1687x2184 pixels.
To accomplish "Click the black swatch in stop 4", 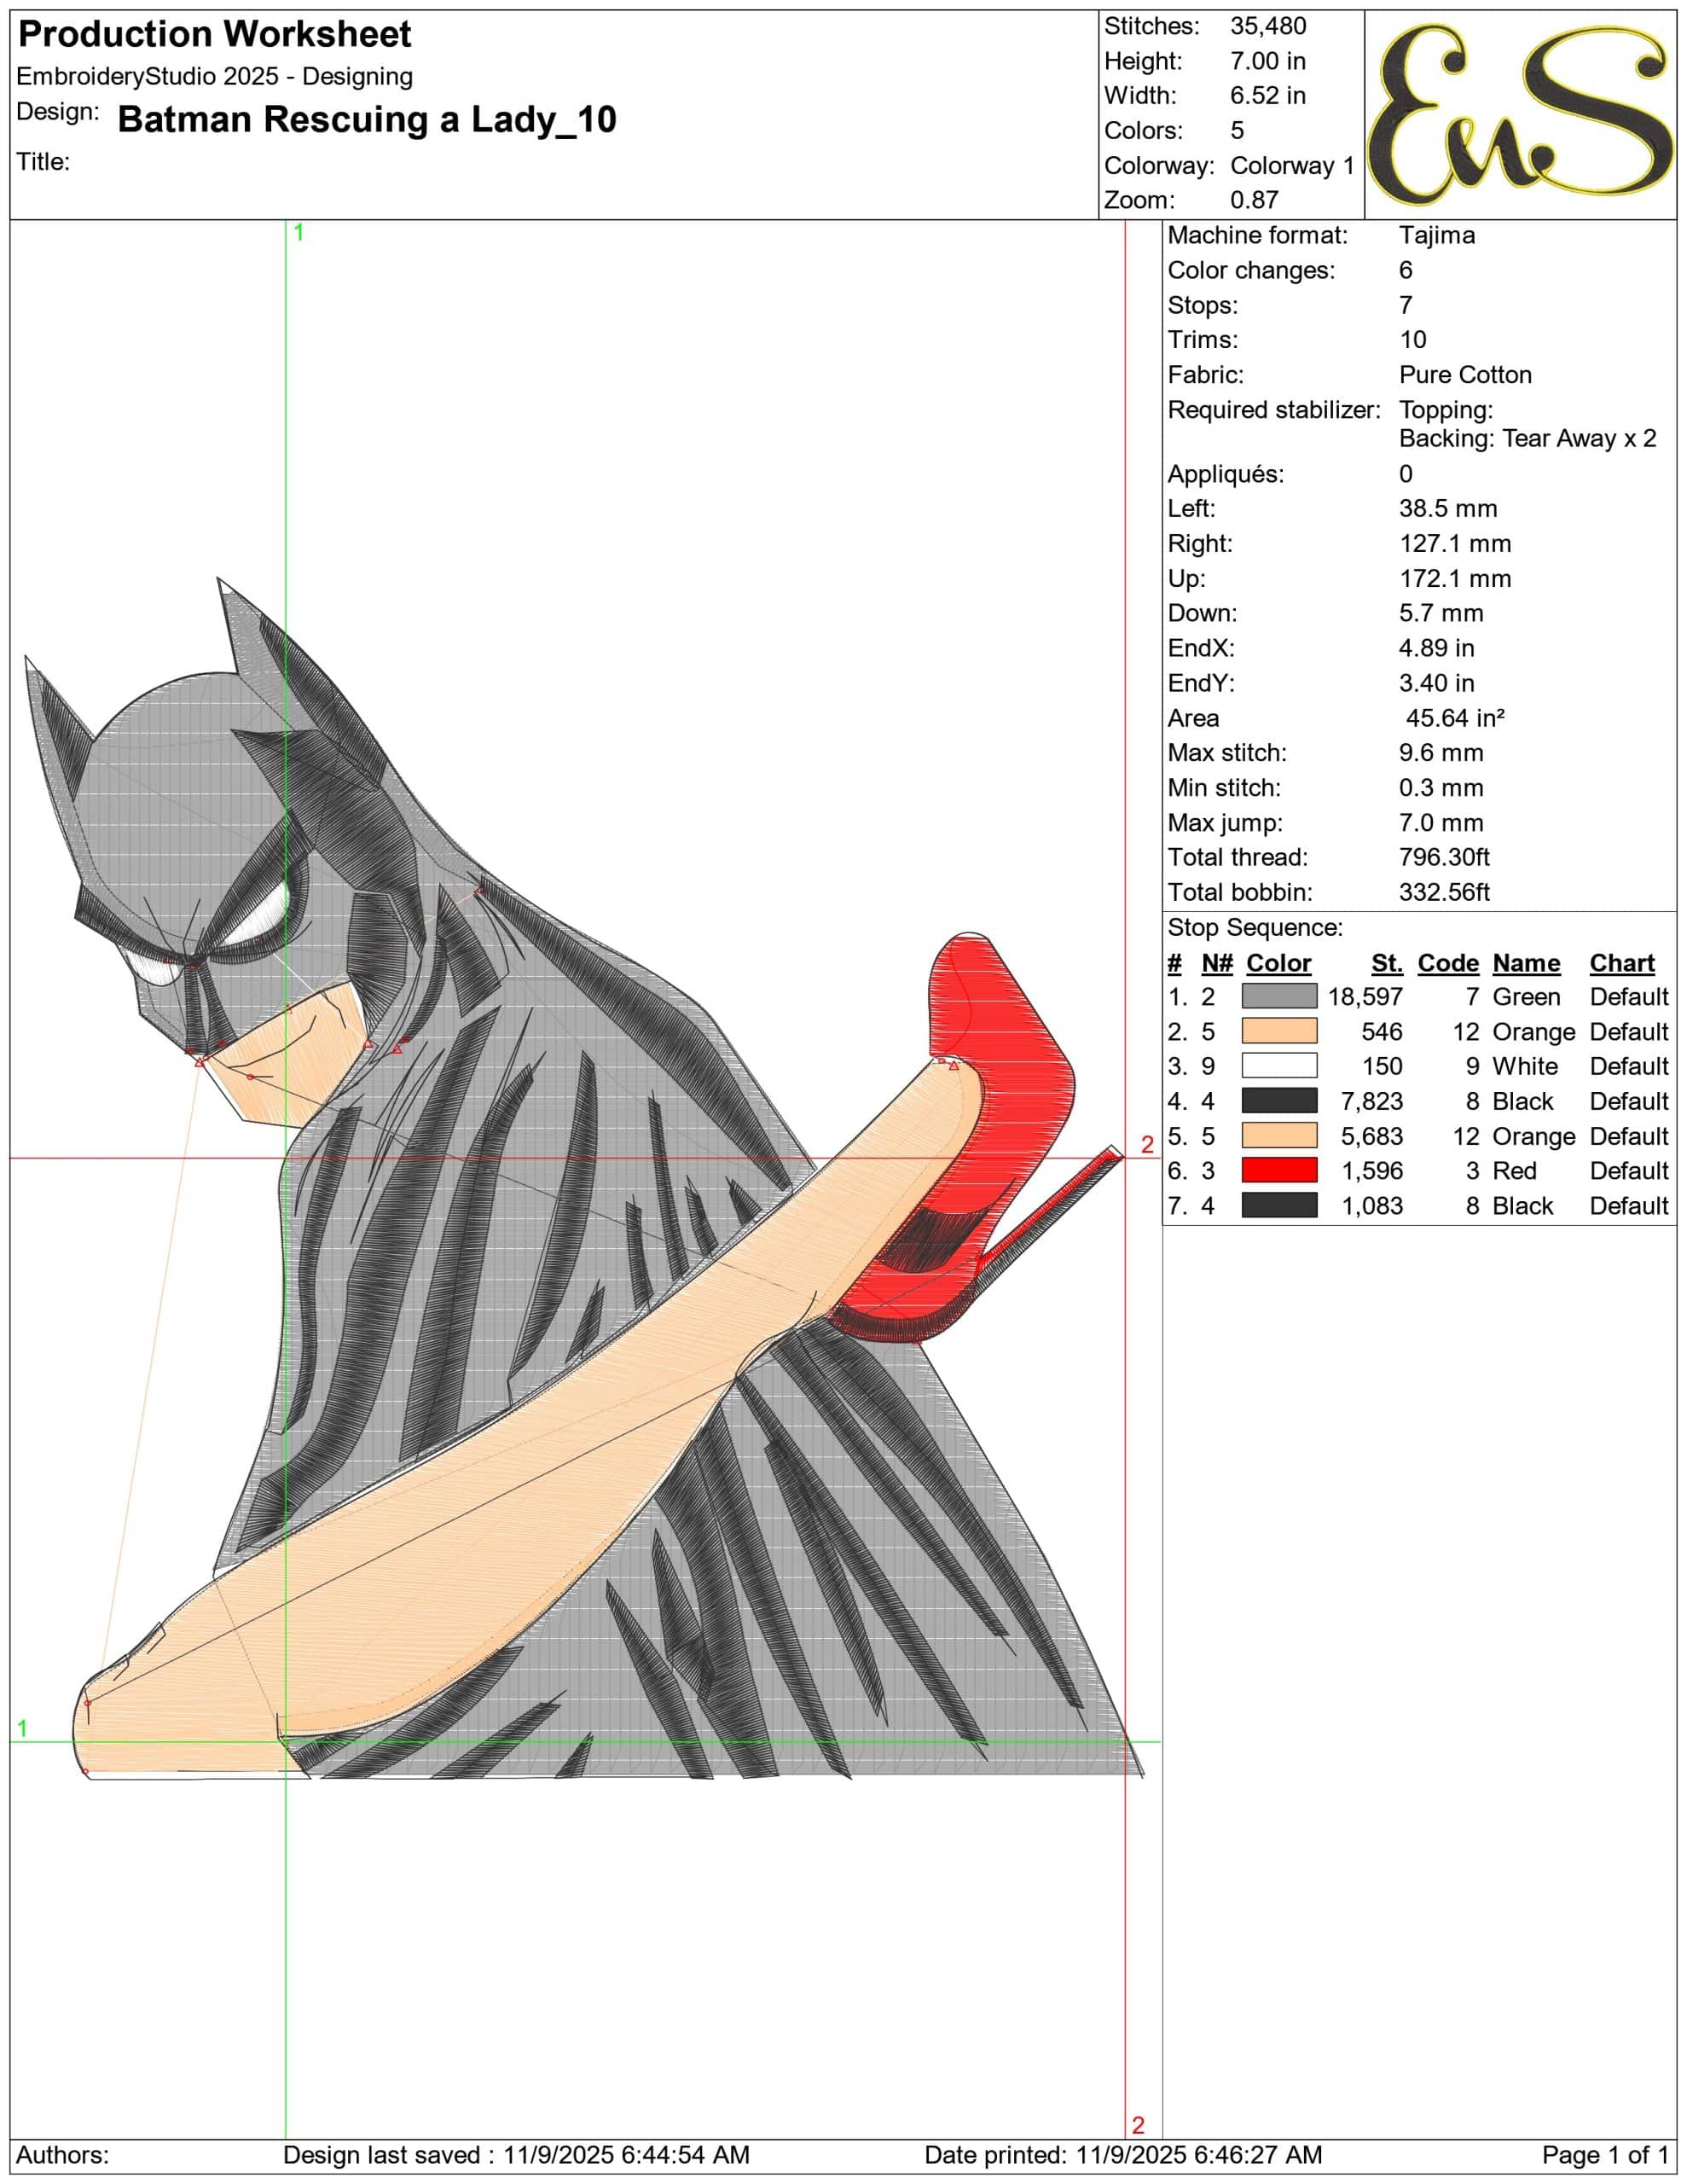I will (1279, 1101).
